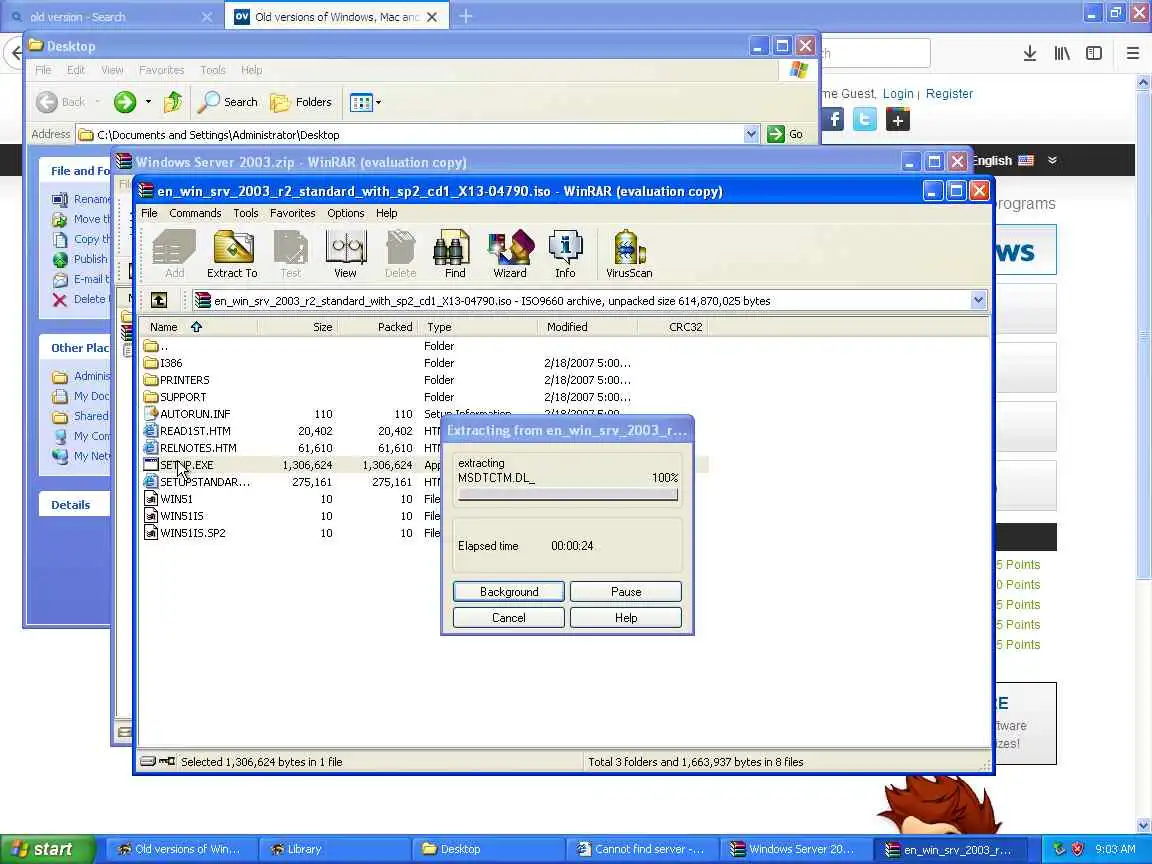Viewport: 1152px width, 864px height.
Task: Open the WinRAR File menu
Action: tap(149, 213)
